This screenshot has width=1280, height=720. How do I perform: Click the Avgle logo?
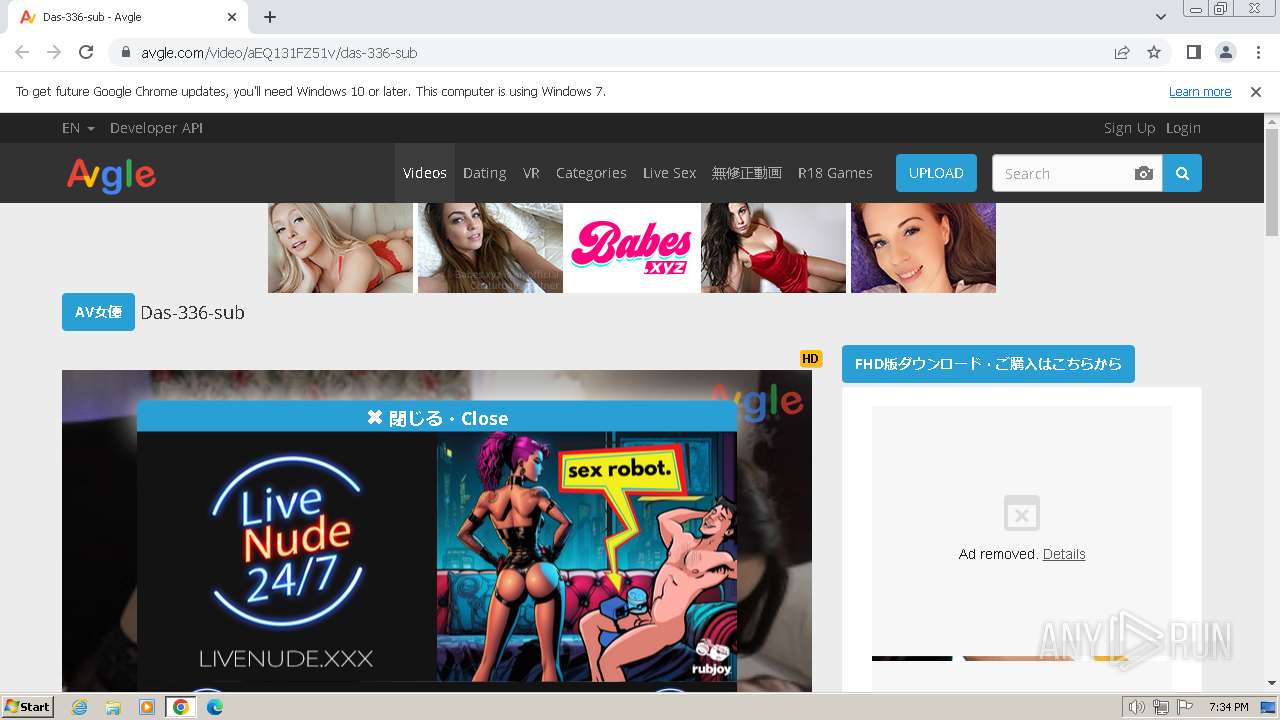pos(111,175)
